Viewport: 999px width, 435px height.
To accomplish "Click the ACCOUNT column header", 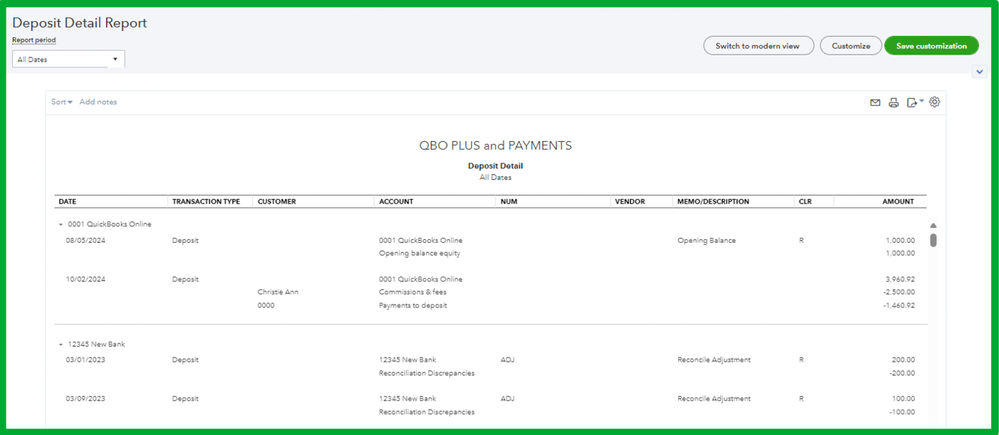I will click(x=396, y=201).
